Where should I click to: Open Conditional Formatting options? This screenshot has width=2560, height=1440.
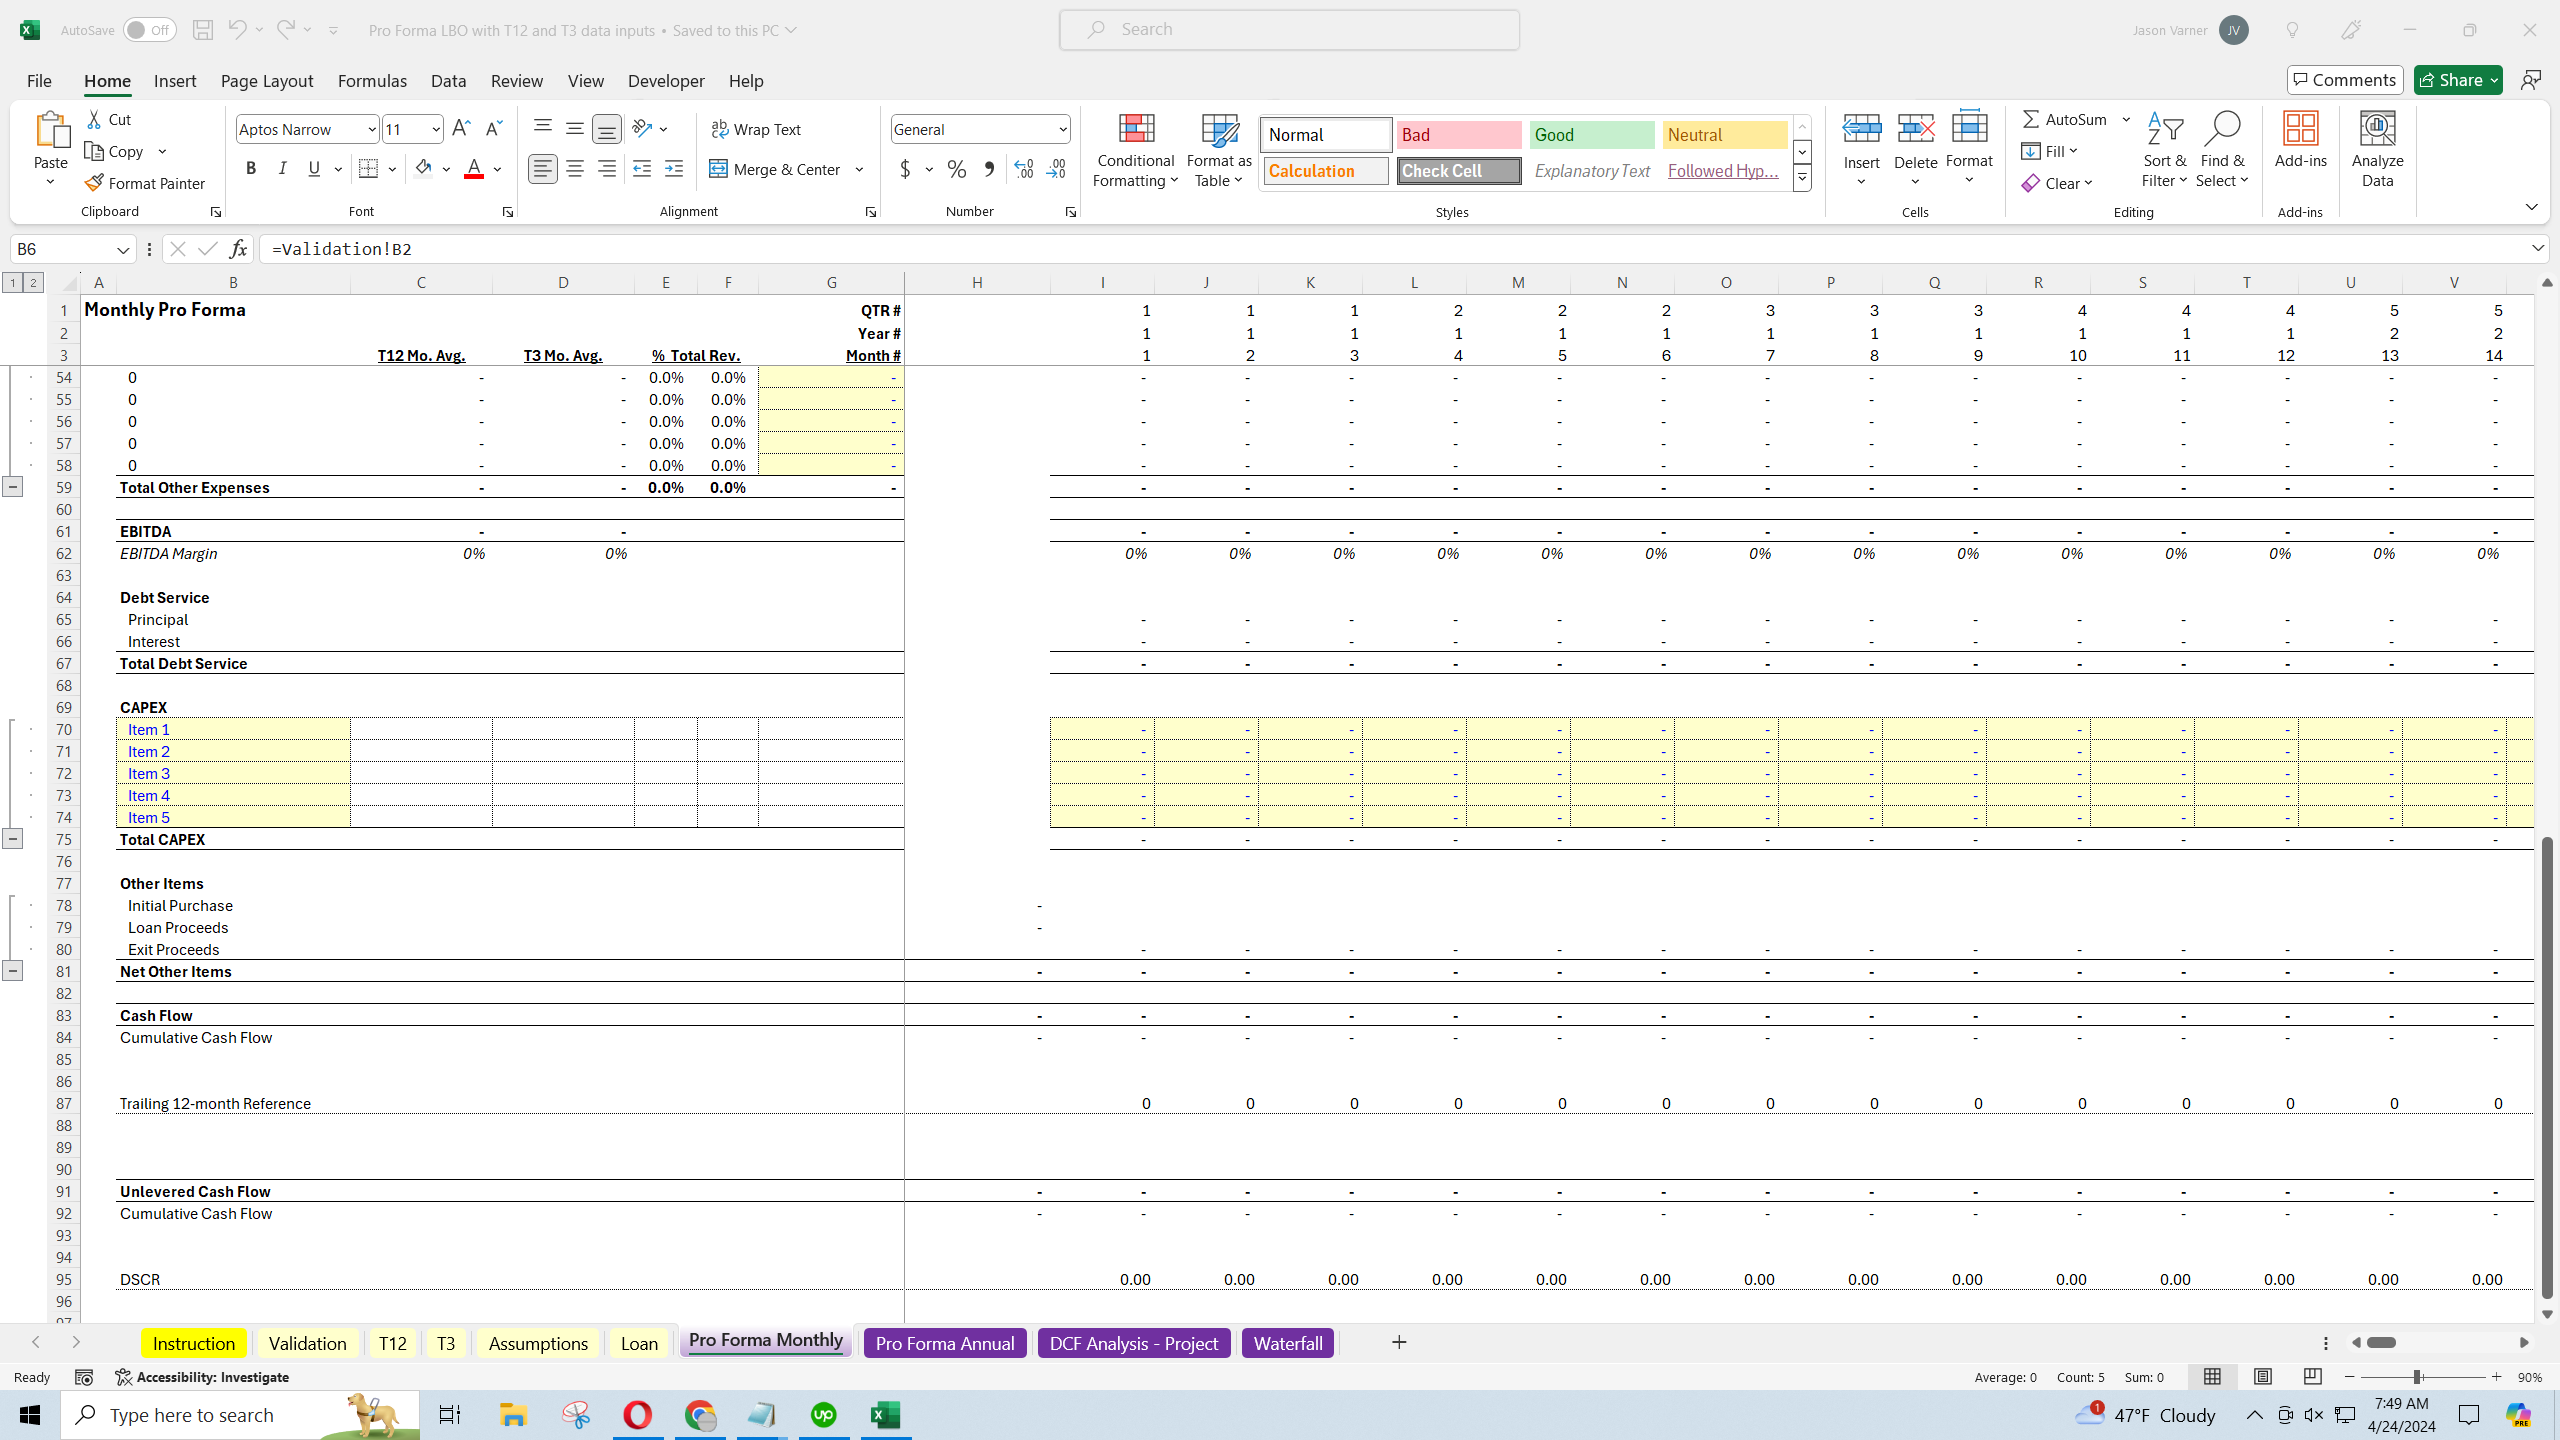(x=1134, y=150)
